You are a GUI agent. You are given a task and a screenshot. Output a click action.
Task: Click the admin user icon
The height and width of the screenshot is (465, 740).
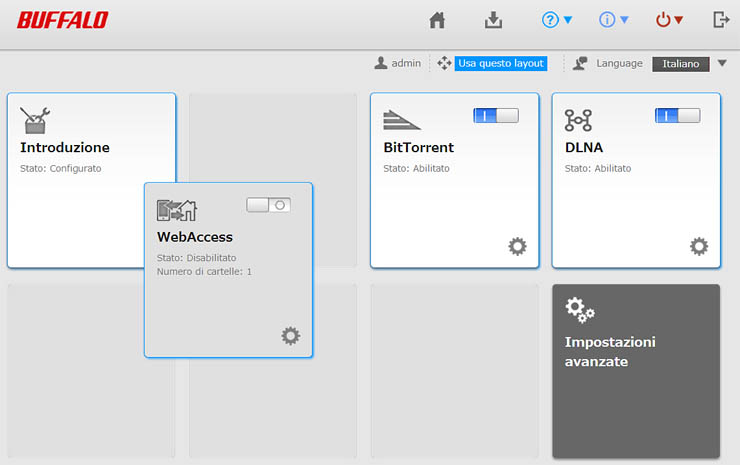coord(381,63)
